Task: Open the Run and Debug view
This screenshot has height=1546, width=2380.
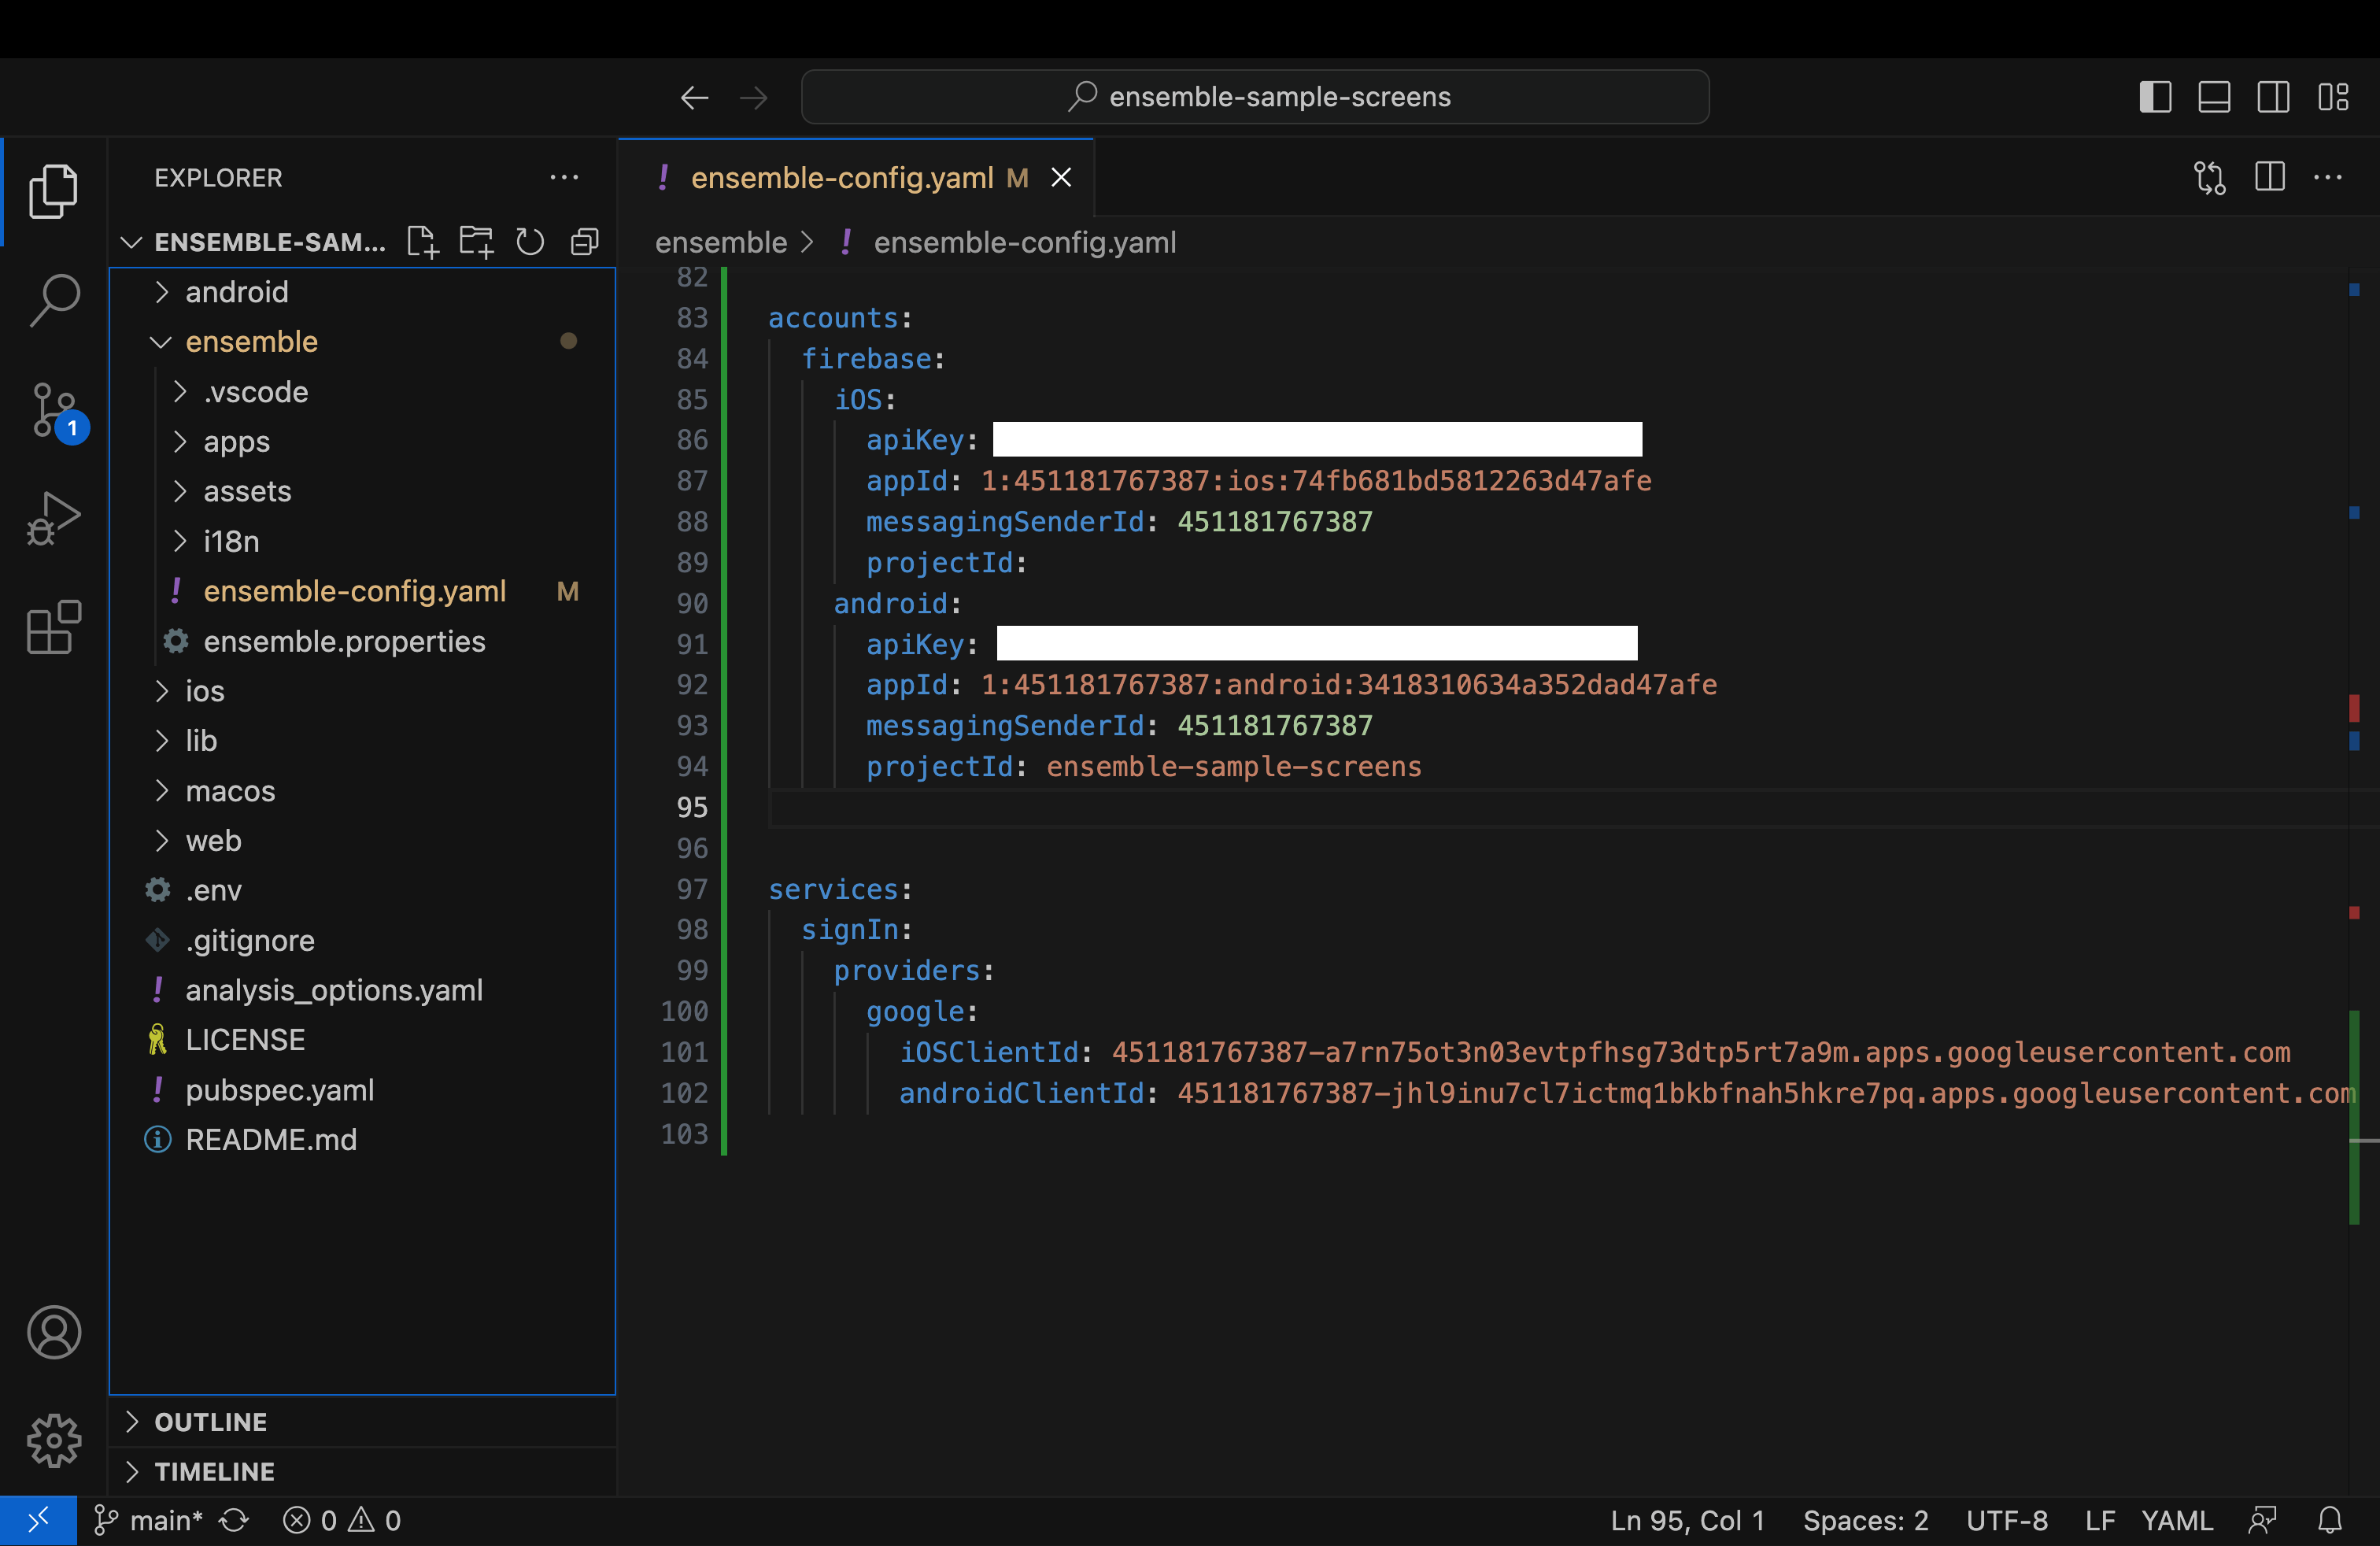Action: click(x=53, y=517)
